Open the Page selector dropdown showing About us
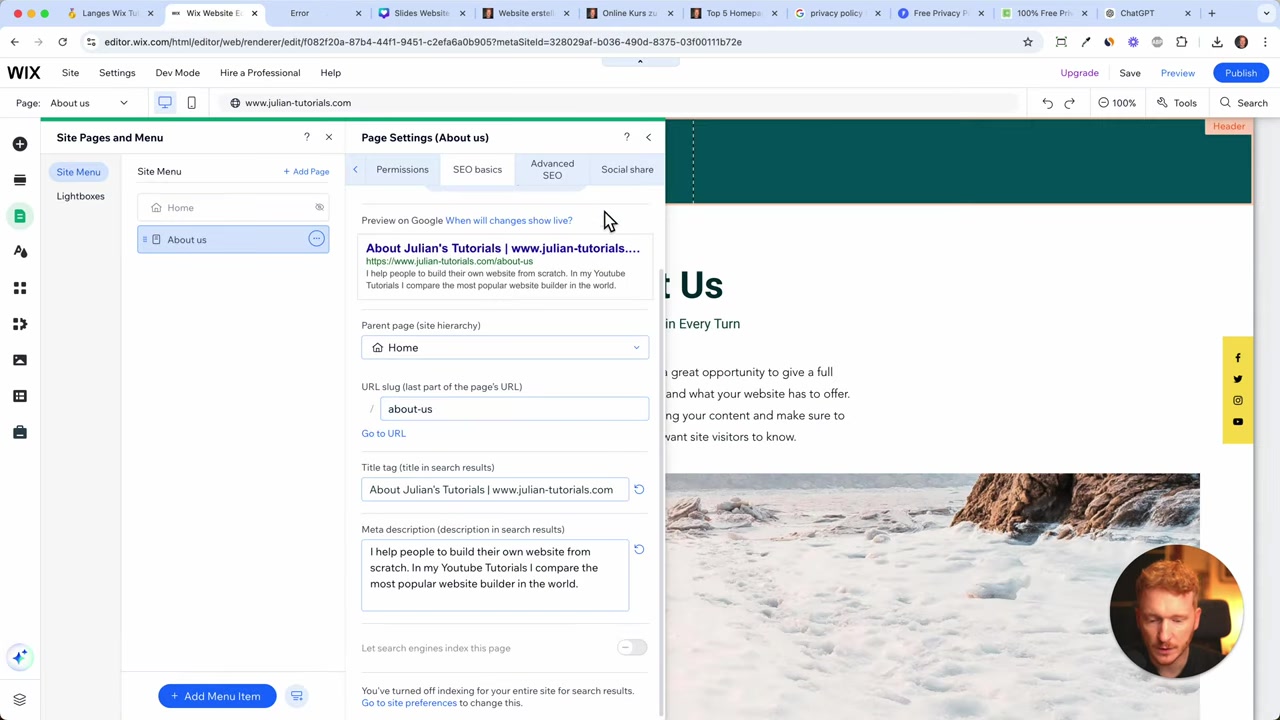This screenshot has width=1280, height=720. (90, 103)
